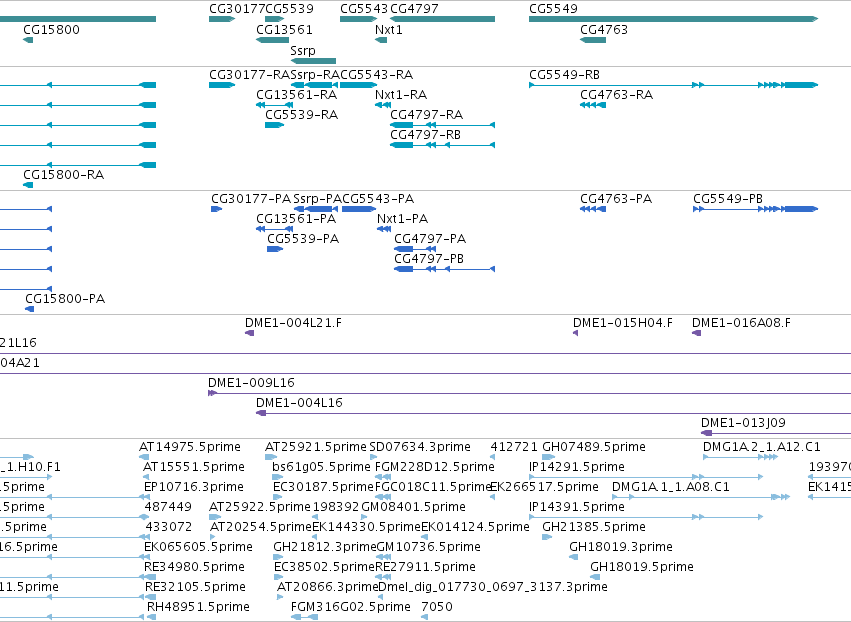Open the CG5549 gene label
851x622 pixels.
554,9
